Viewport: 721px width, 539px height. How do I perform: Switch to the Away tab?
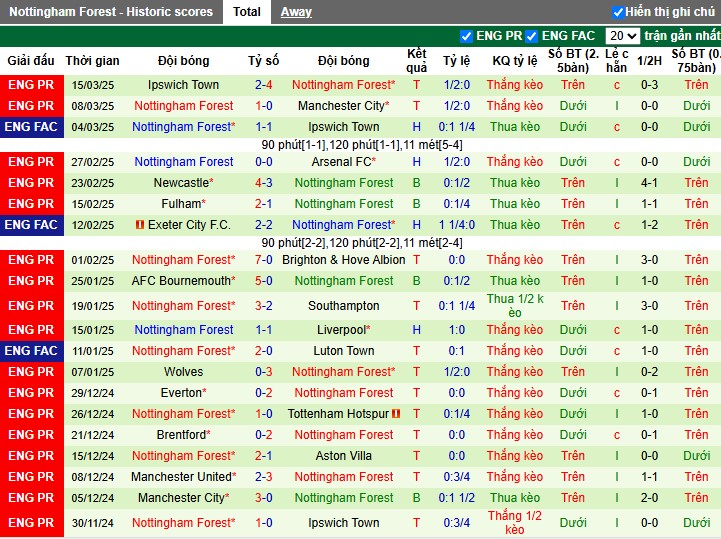(x=296, y=12)
